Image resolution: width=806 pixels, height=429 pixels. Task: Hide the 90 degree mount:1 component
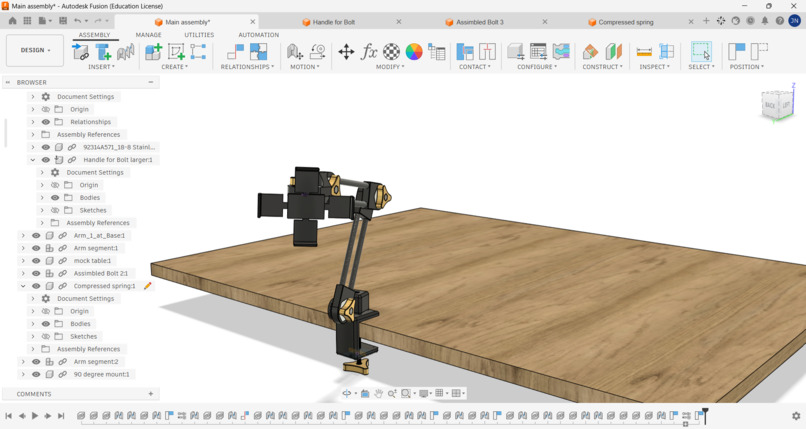(36, 375)
